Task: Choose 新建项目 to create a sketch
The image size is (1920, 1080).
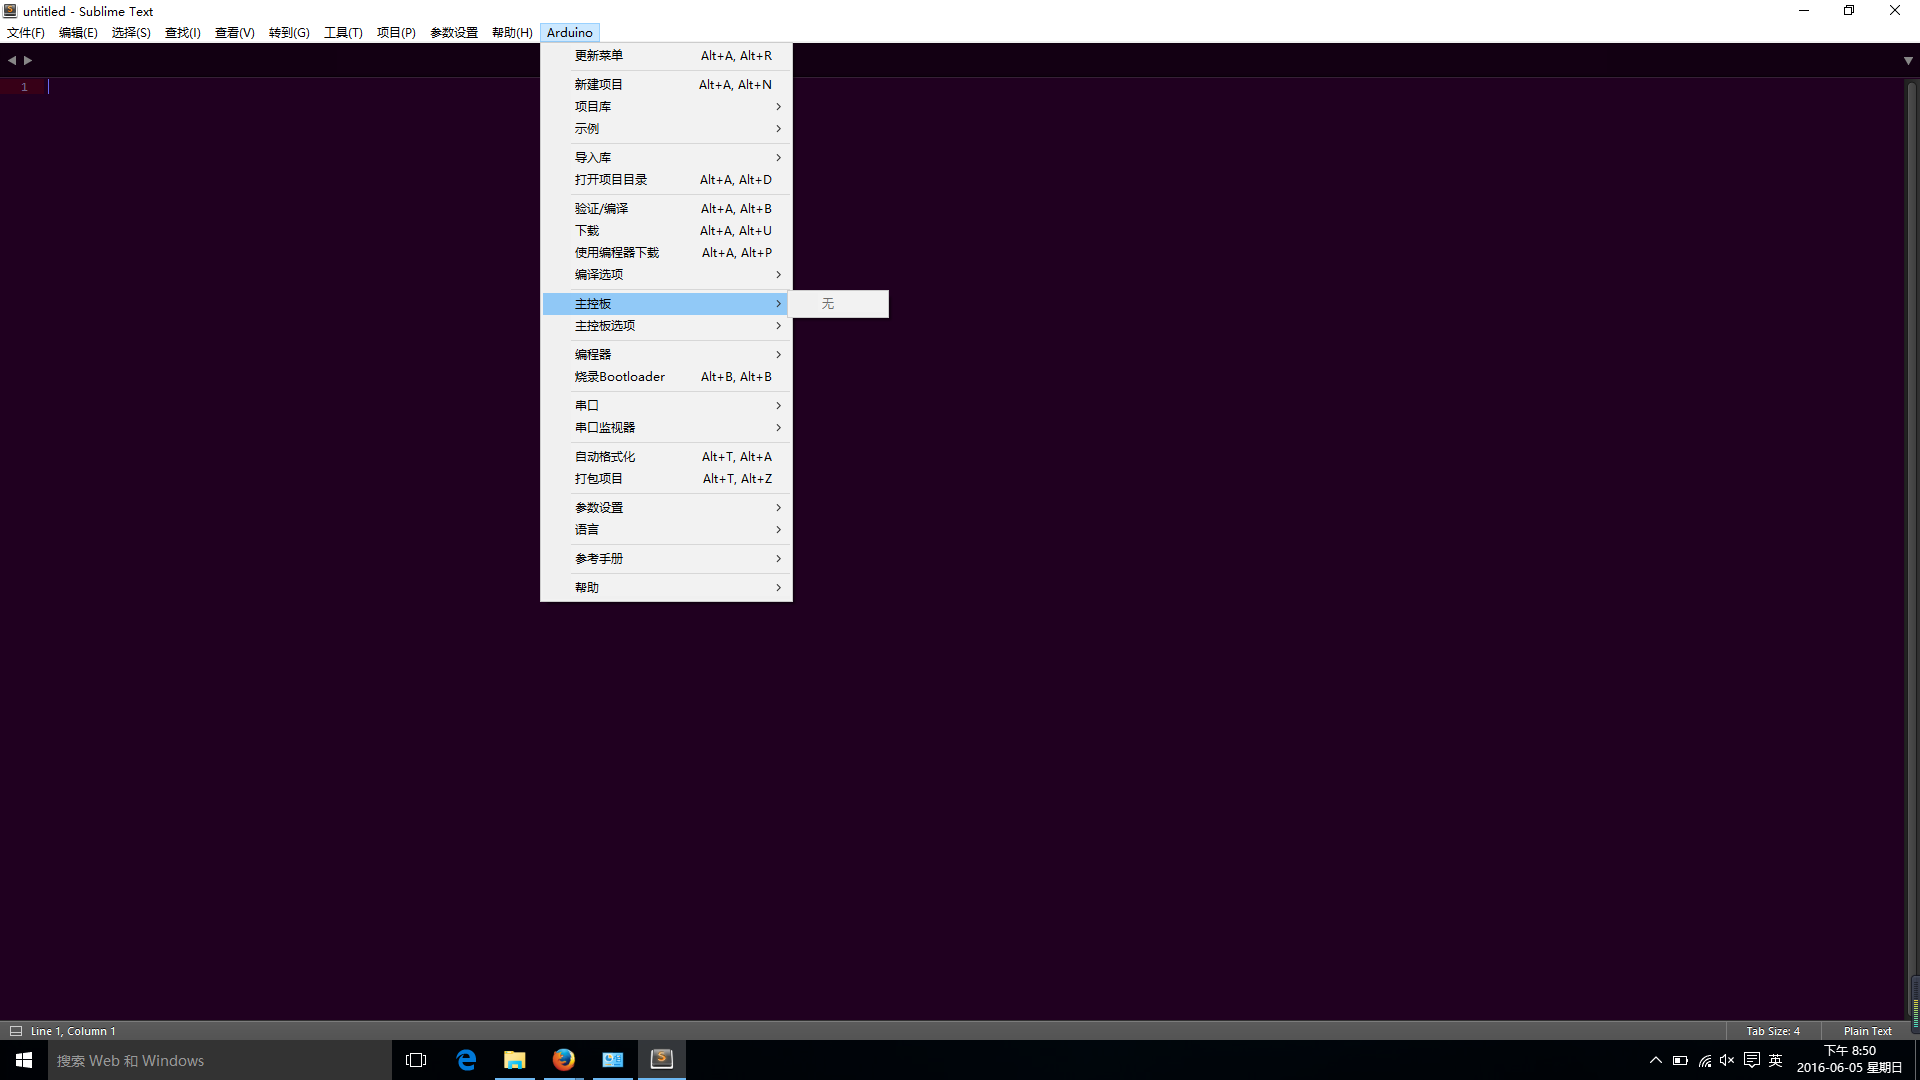Action: coord(667,85)
